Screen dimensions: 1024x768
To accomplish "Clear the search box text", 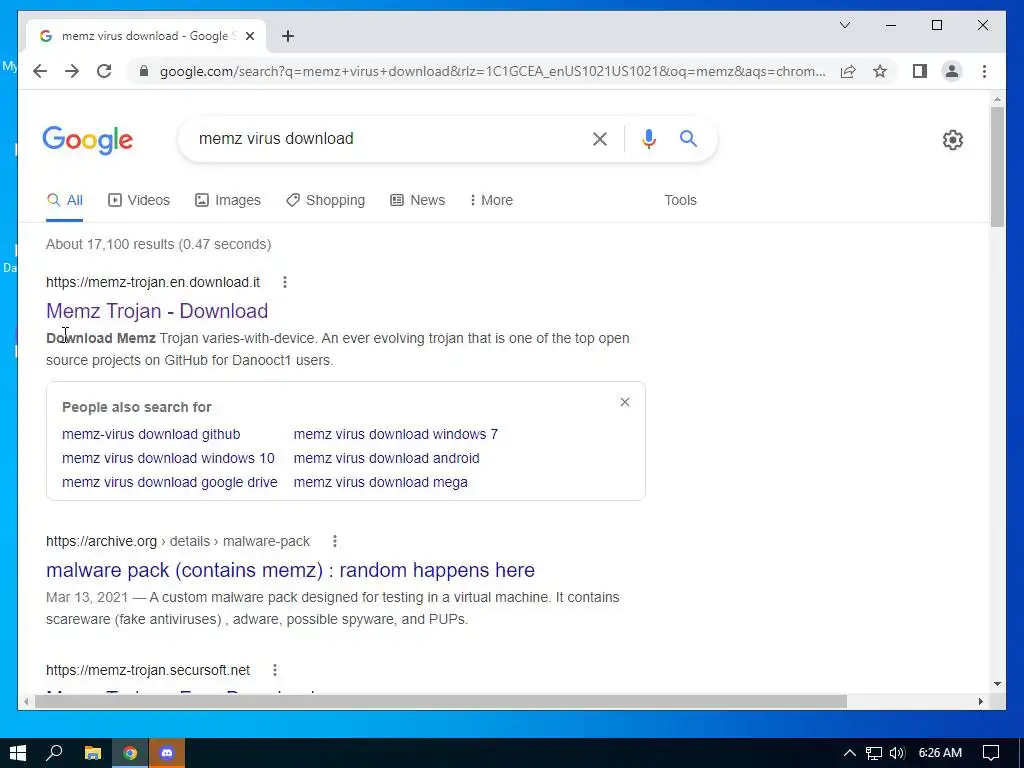I will pyautogui.click(x=600, y=138).
